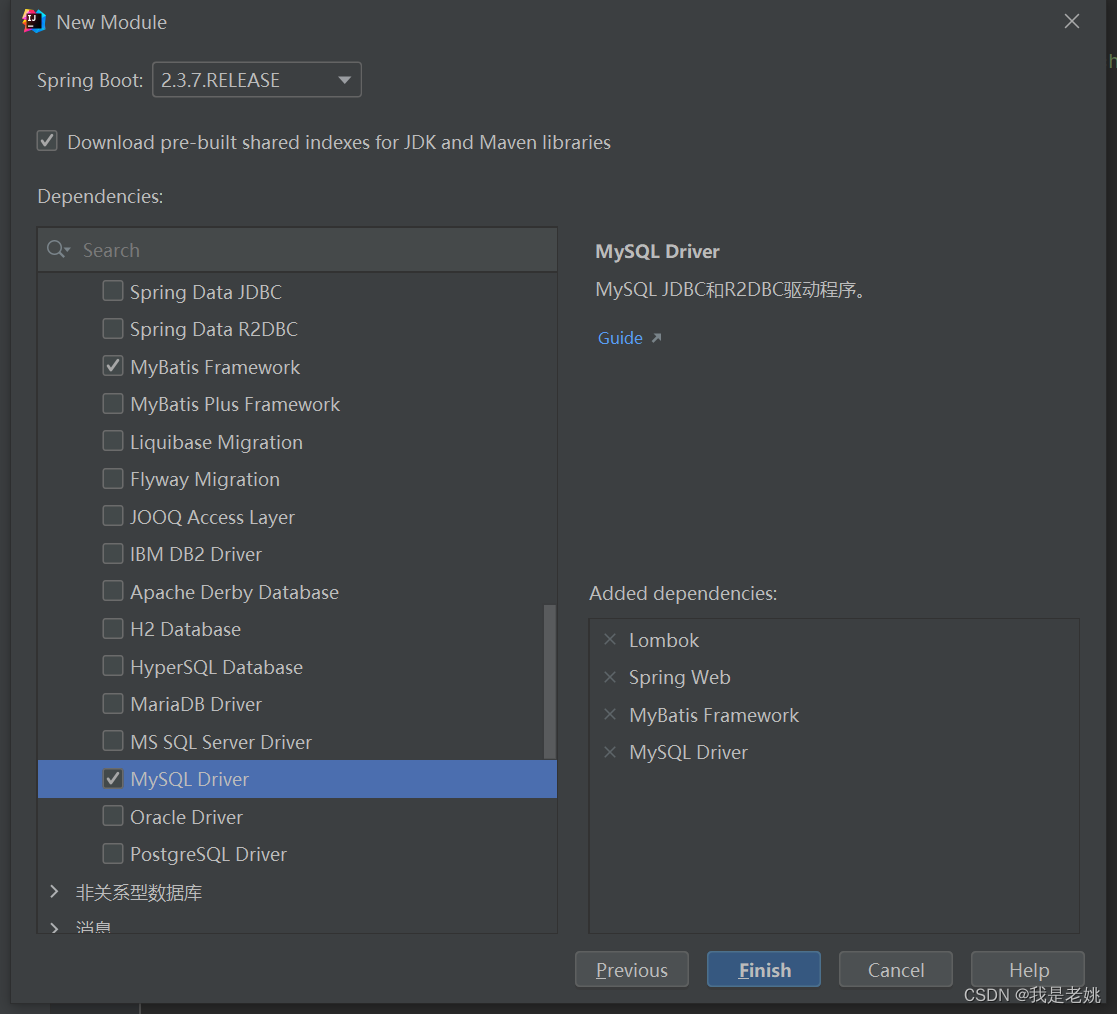This screenshot has width=1117, height=1014.
Task: Check Liquibase Migration dependency
Action: (x=113, y=441)
